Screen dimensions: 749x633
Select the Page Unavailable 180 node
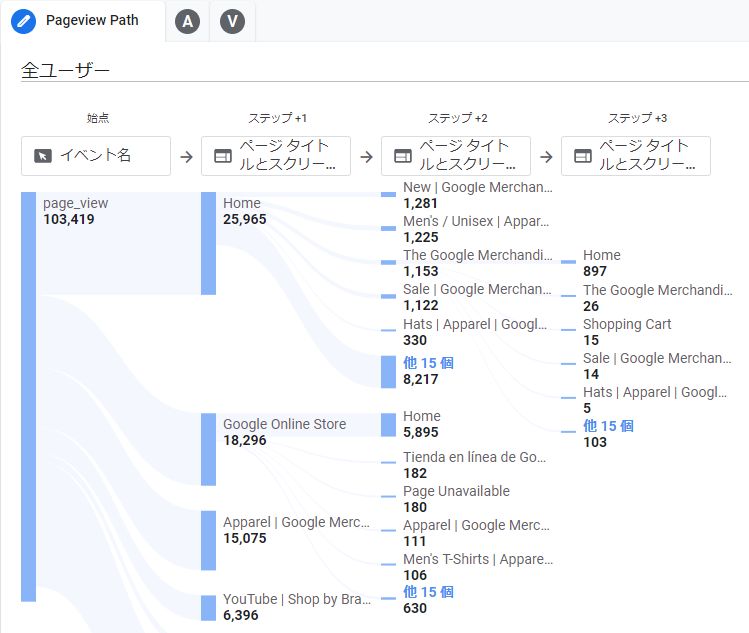388,496
